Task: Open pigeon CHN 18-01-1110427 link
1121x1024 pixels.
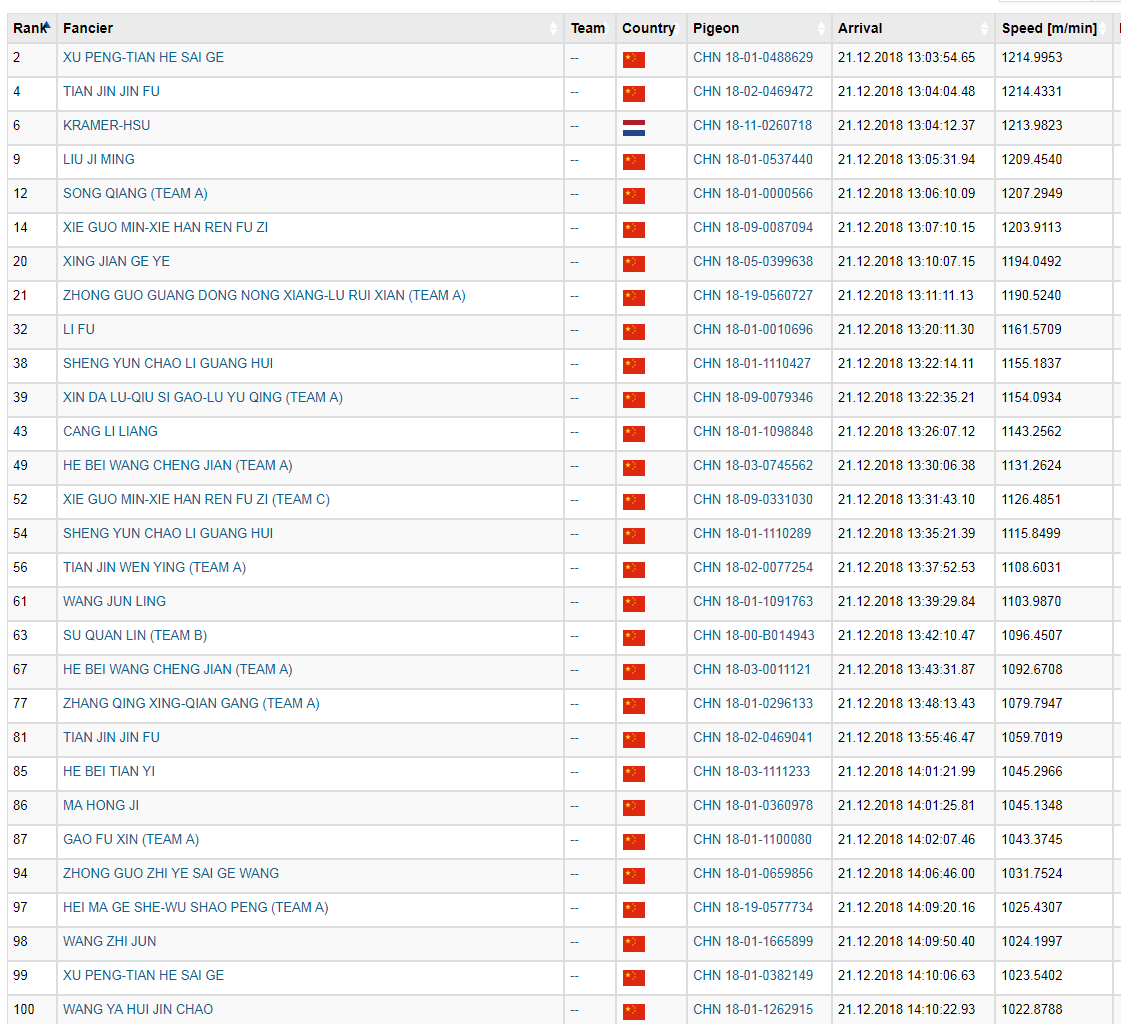Action: click(752, 363)
